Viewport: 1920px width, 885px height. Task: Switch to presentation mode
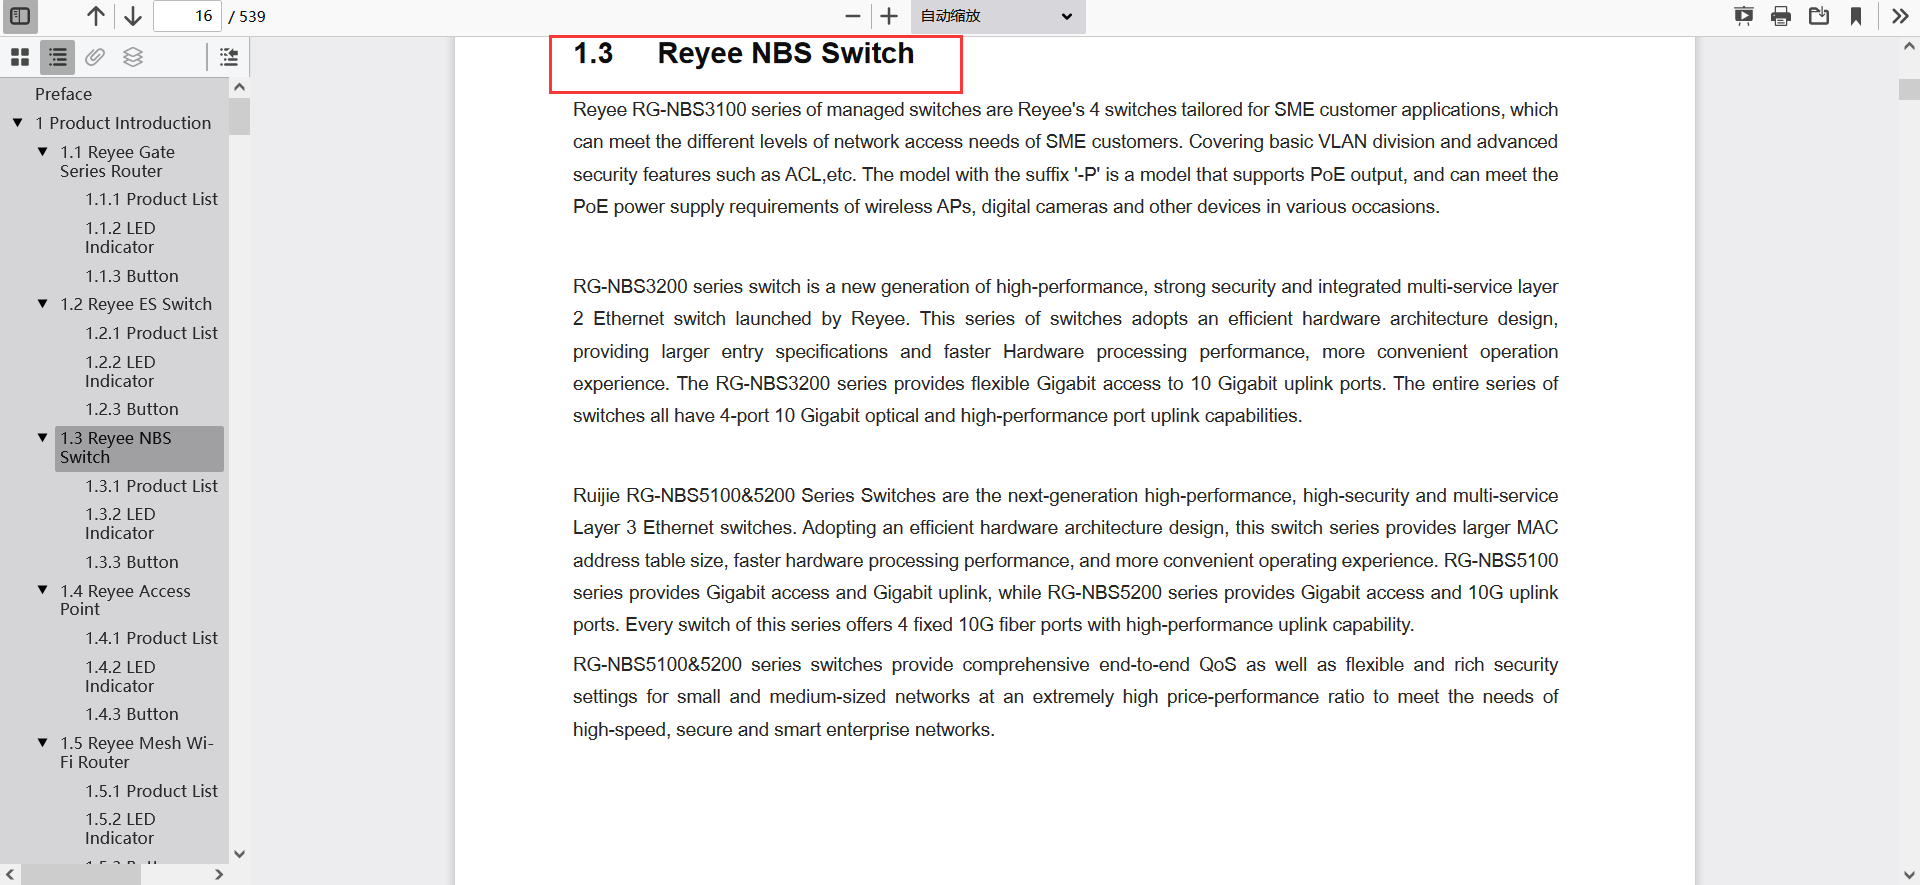point(1744,16)
